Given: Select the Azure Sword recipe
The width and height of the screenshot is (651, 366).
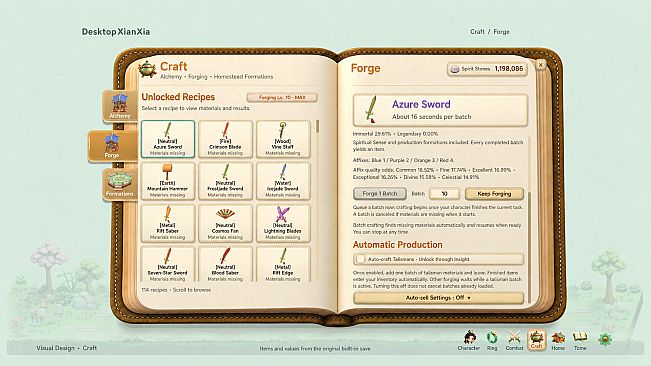Looking at the screenshot, I should coord(168,139).
